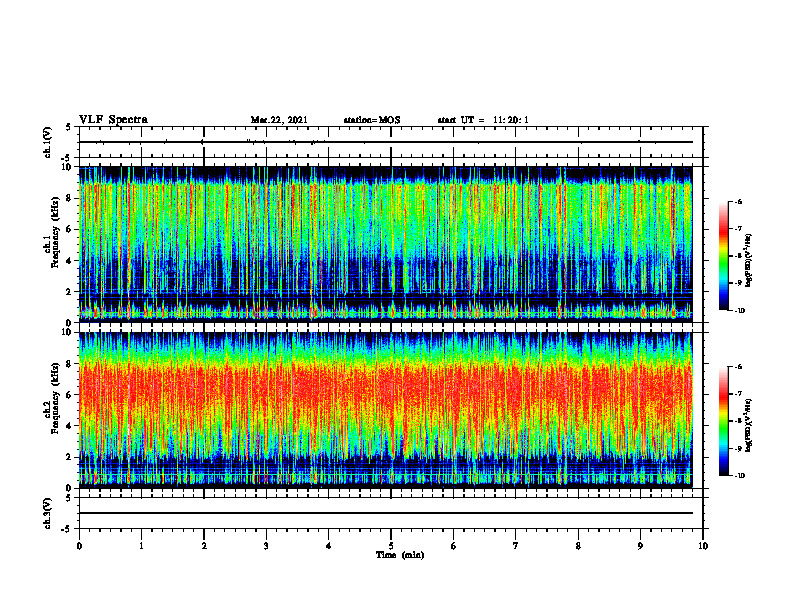
Task: Click the ch.1 colorbar log(PSD) label
Action: coord(750,261)
